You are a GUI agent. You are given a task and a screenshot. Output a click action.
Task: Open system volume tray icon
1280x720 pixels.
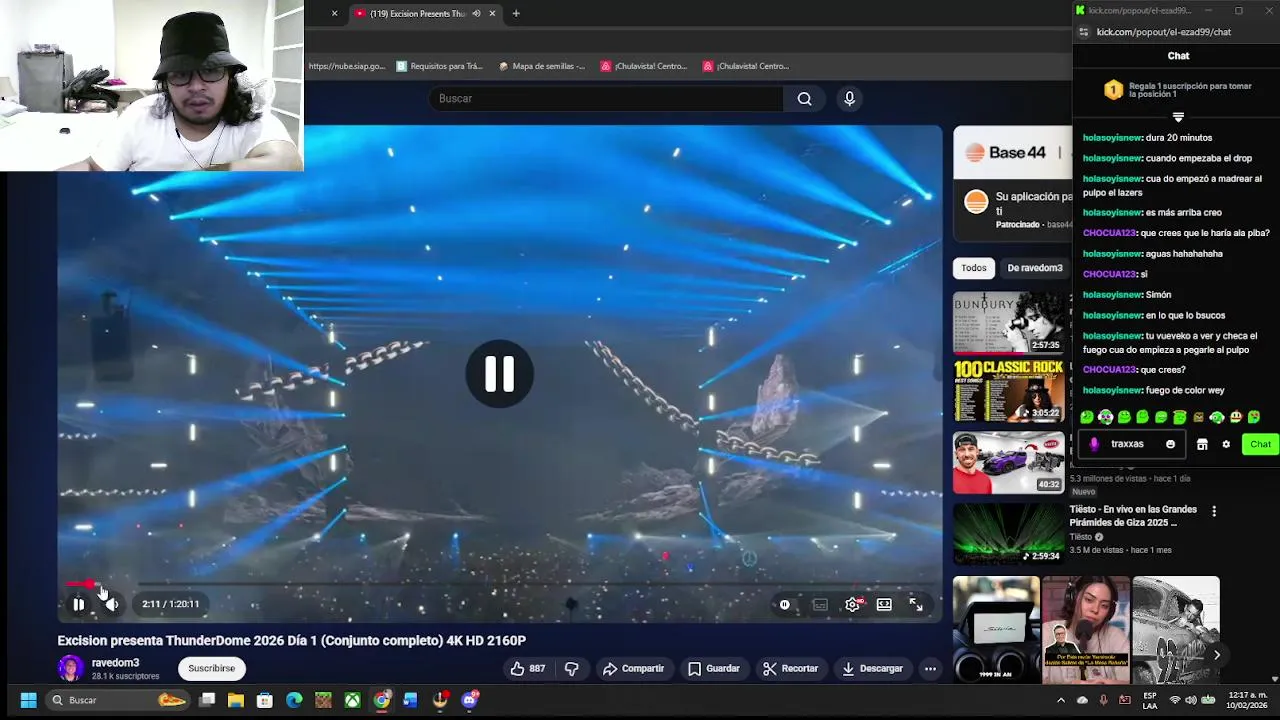click(1191, 700)
